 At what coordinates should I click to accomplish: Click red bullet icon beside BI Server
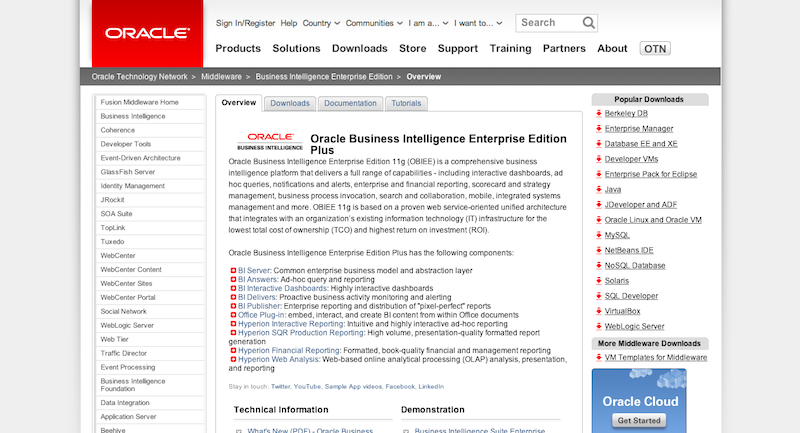(x=233, y=271)
